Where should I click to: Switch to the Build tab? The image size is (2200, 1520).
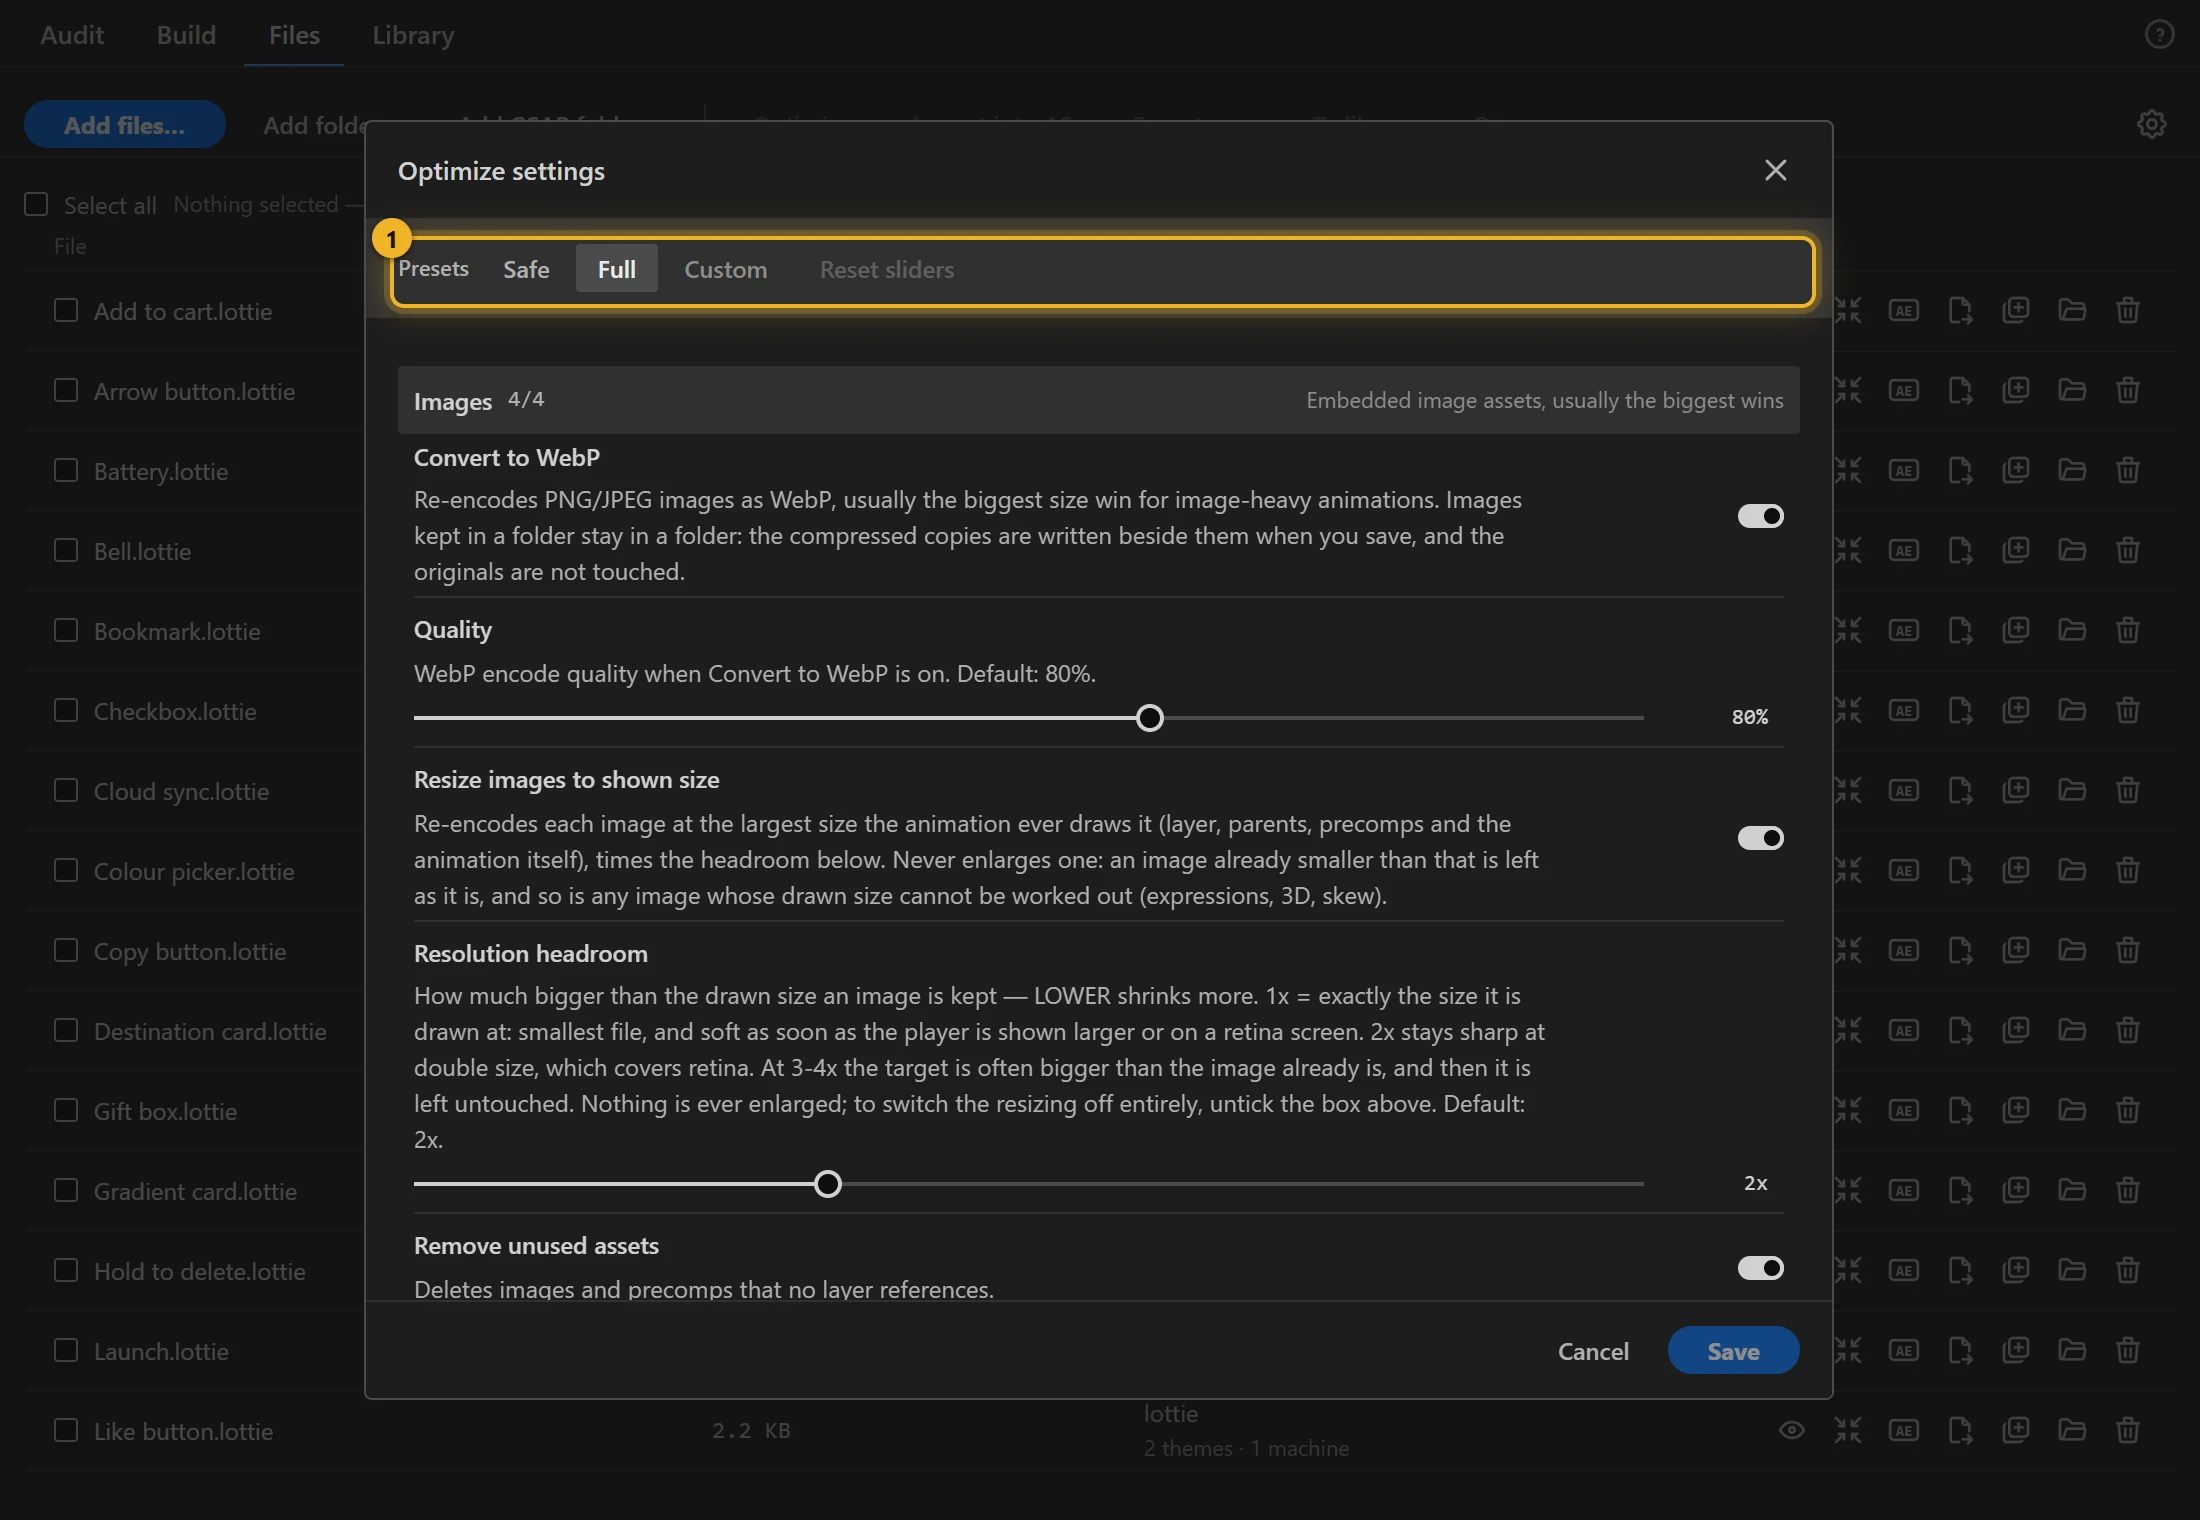coord(186,34)
